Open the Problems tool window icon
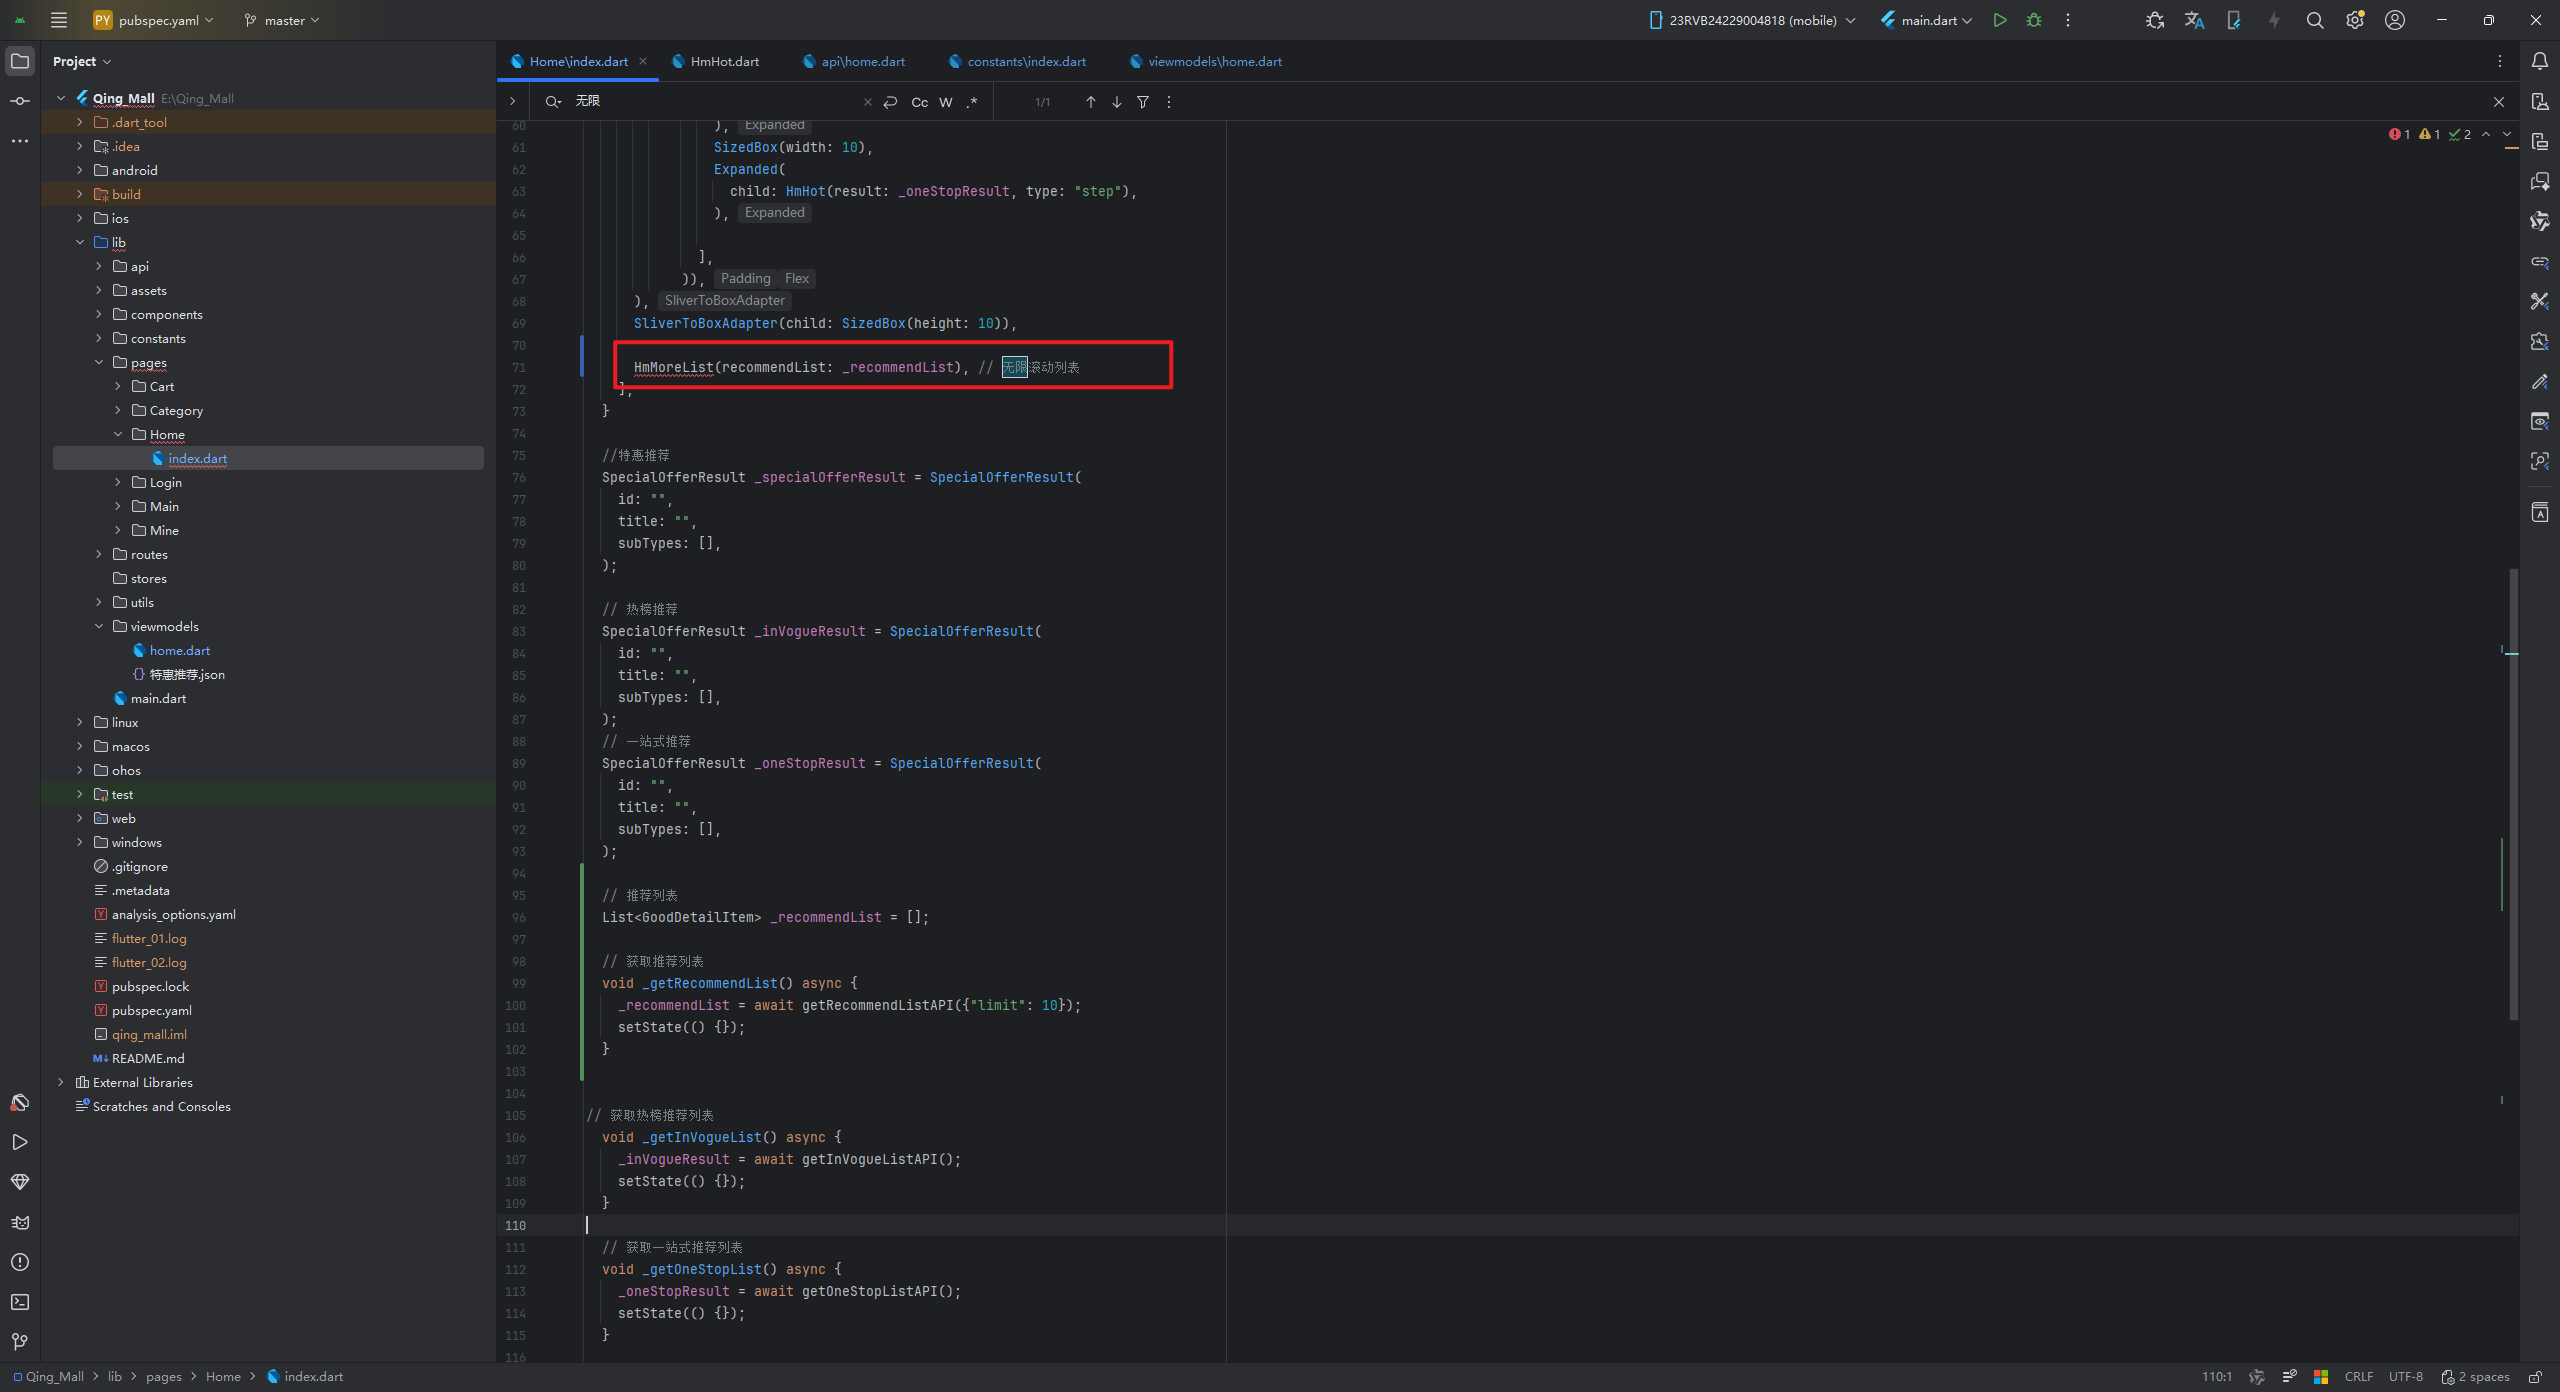 tap(19, 1262)
